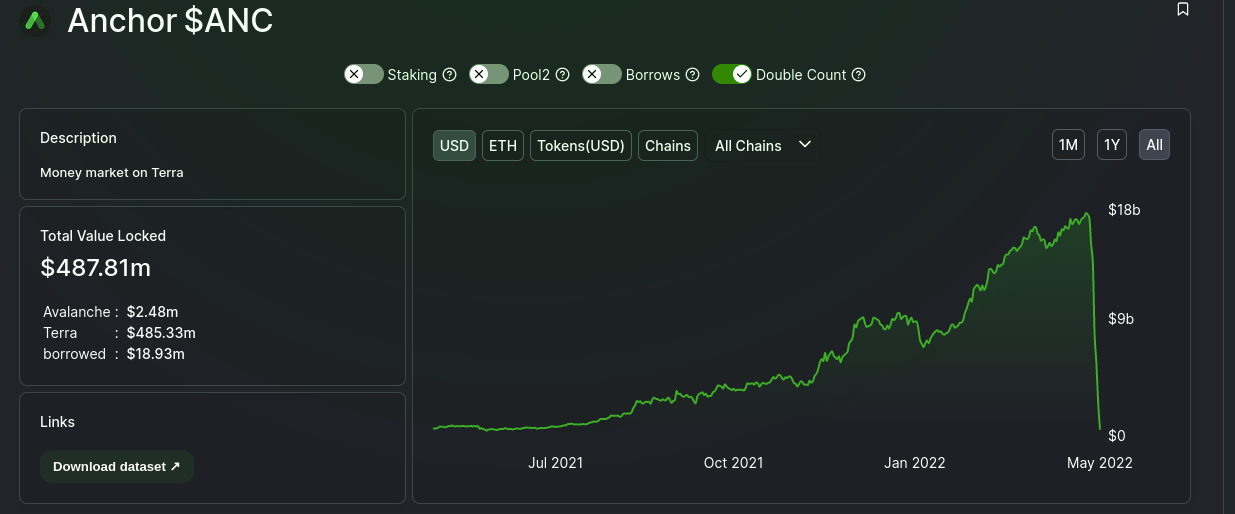The width and height of the screenshot is (1235, 514).
Task: Click the Anchor $ANC page title
Action: 170,20
